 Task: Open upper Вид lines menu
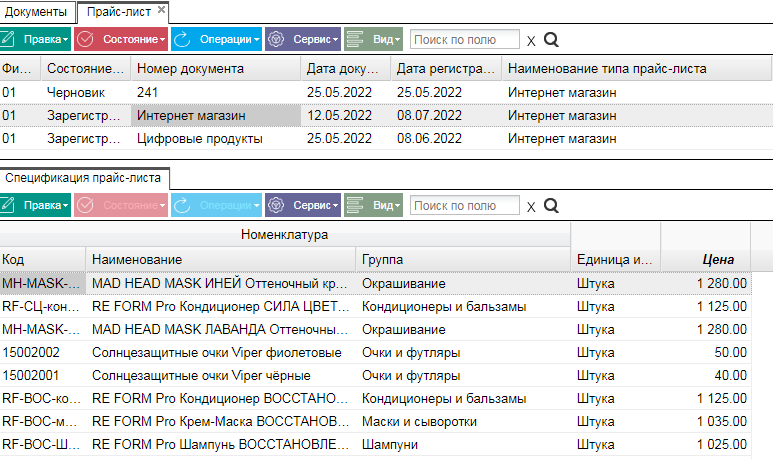(373, 39)
